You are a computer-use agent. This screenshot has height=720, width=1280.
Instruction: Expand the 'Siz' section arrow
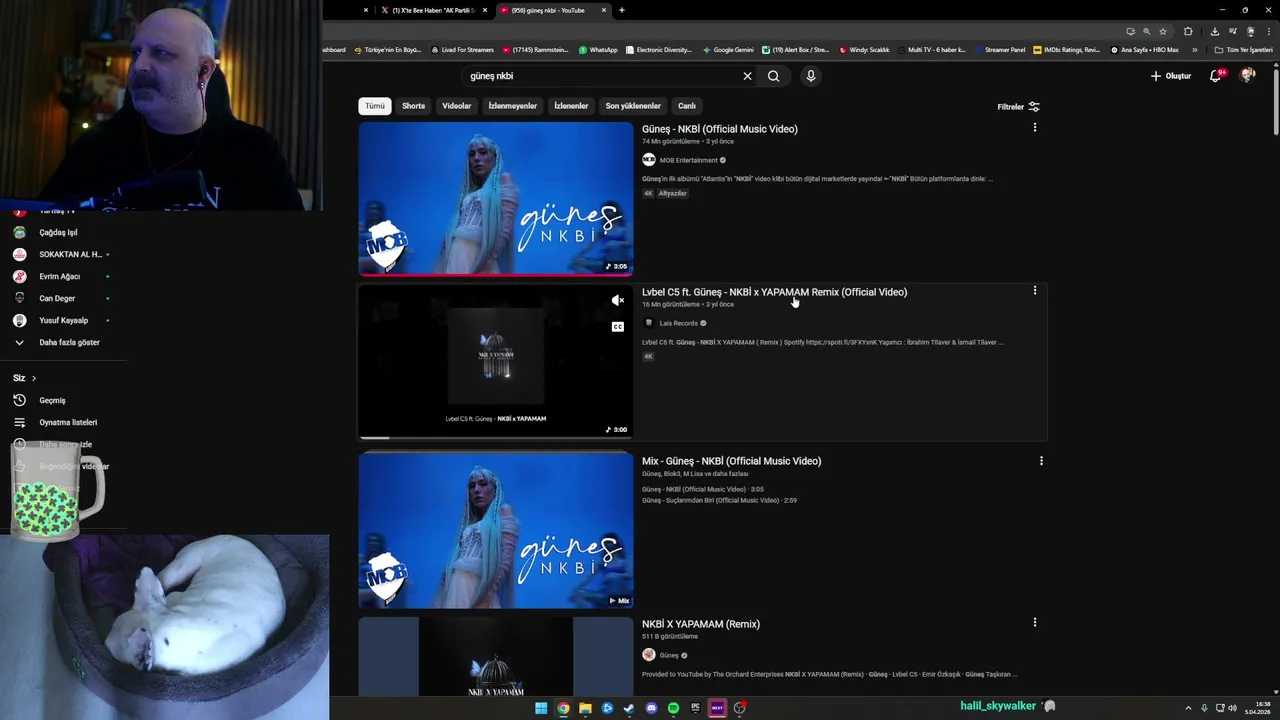click(33, 378)
